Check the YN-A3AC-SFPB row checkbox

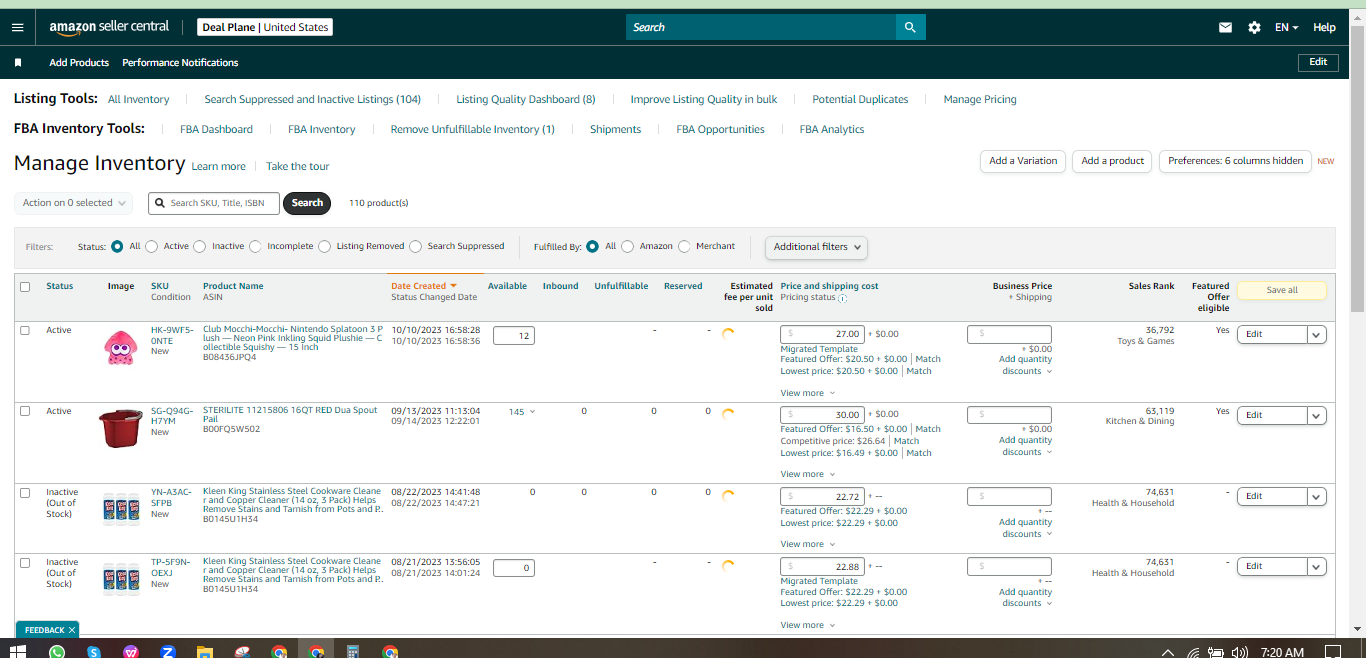pos(25,492)
